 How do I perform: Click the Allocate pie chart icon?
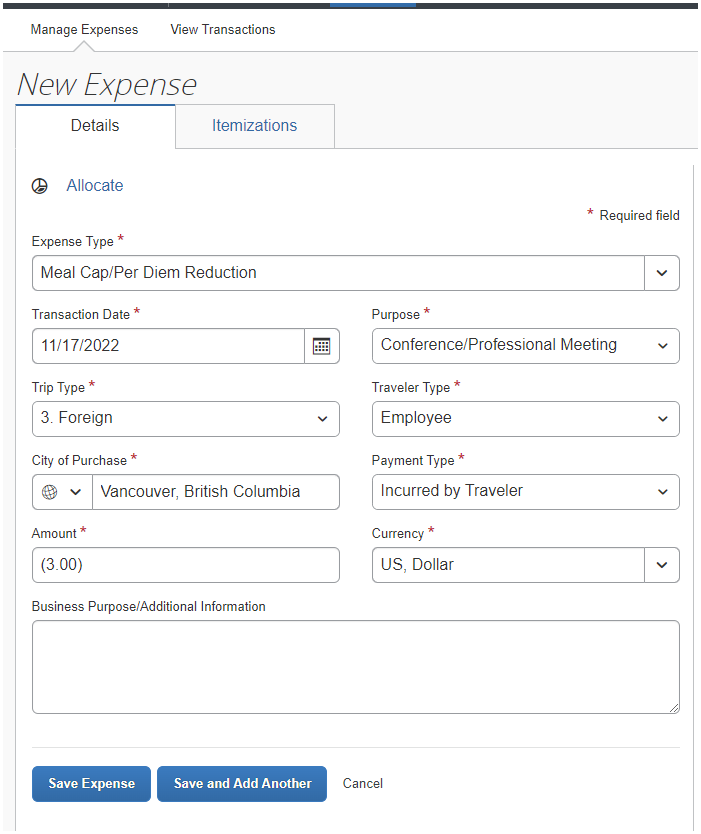coord(40,186)
